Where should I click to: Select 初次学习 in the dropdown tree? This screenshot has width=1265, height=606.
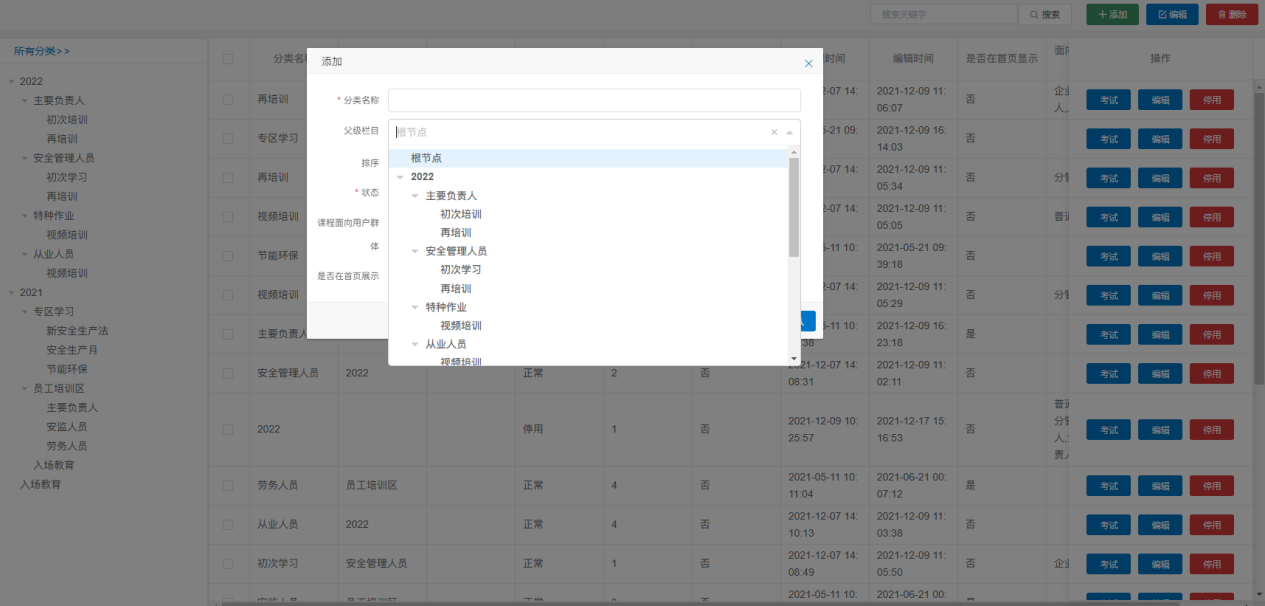coord(461,270)
